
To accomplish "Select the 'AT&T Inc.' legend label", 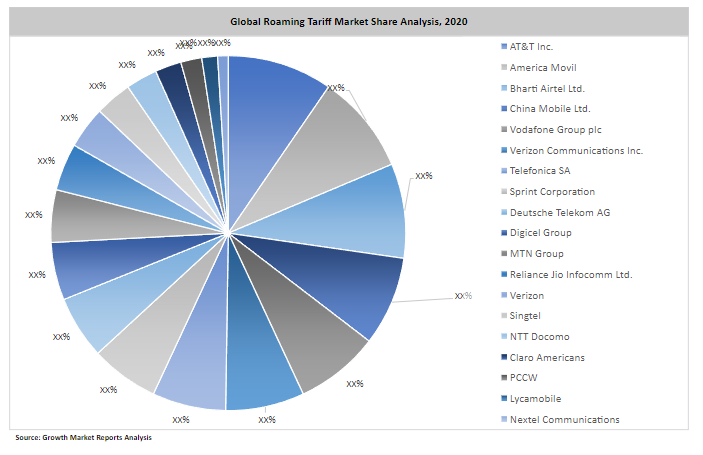I will coord(531,47).
